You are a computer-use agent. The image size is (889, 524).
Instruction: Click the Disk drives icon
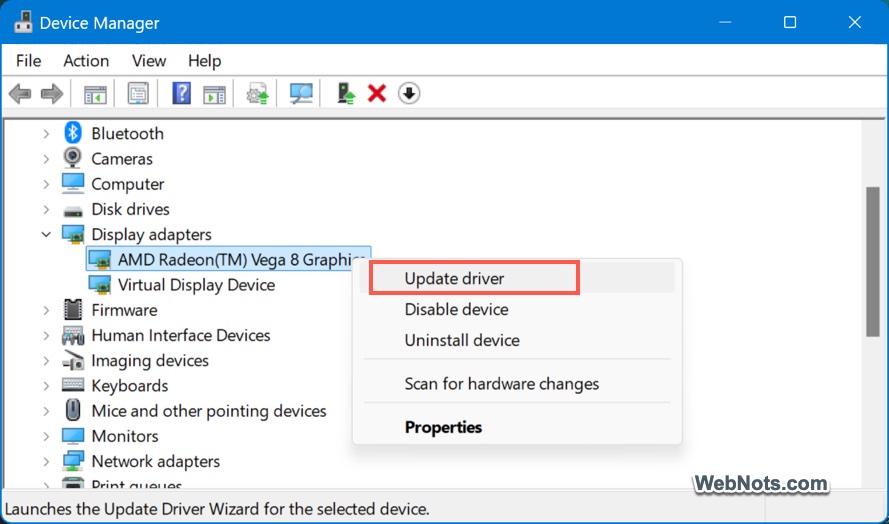73,210
